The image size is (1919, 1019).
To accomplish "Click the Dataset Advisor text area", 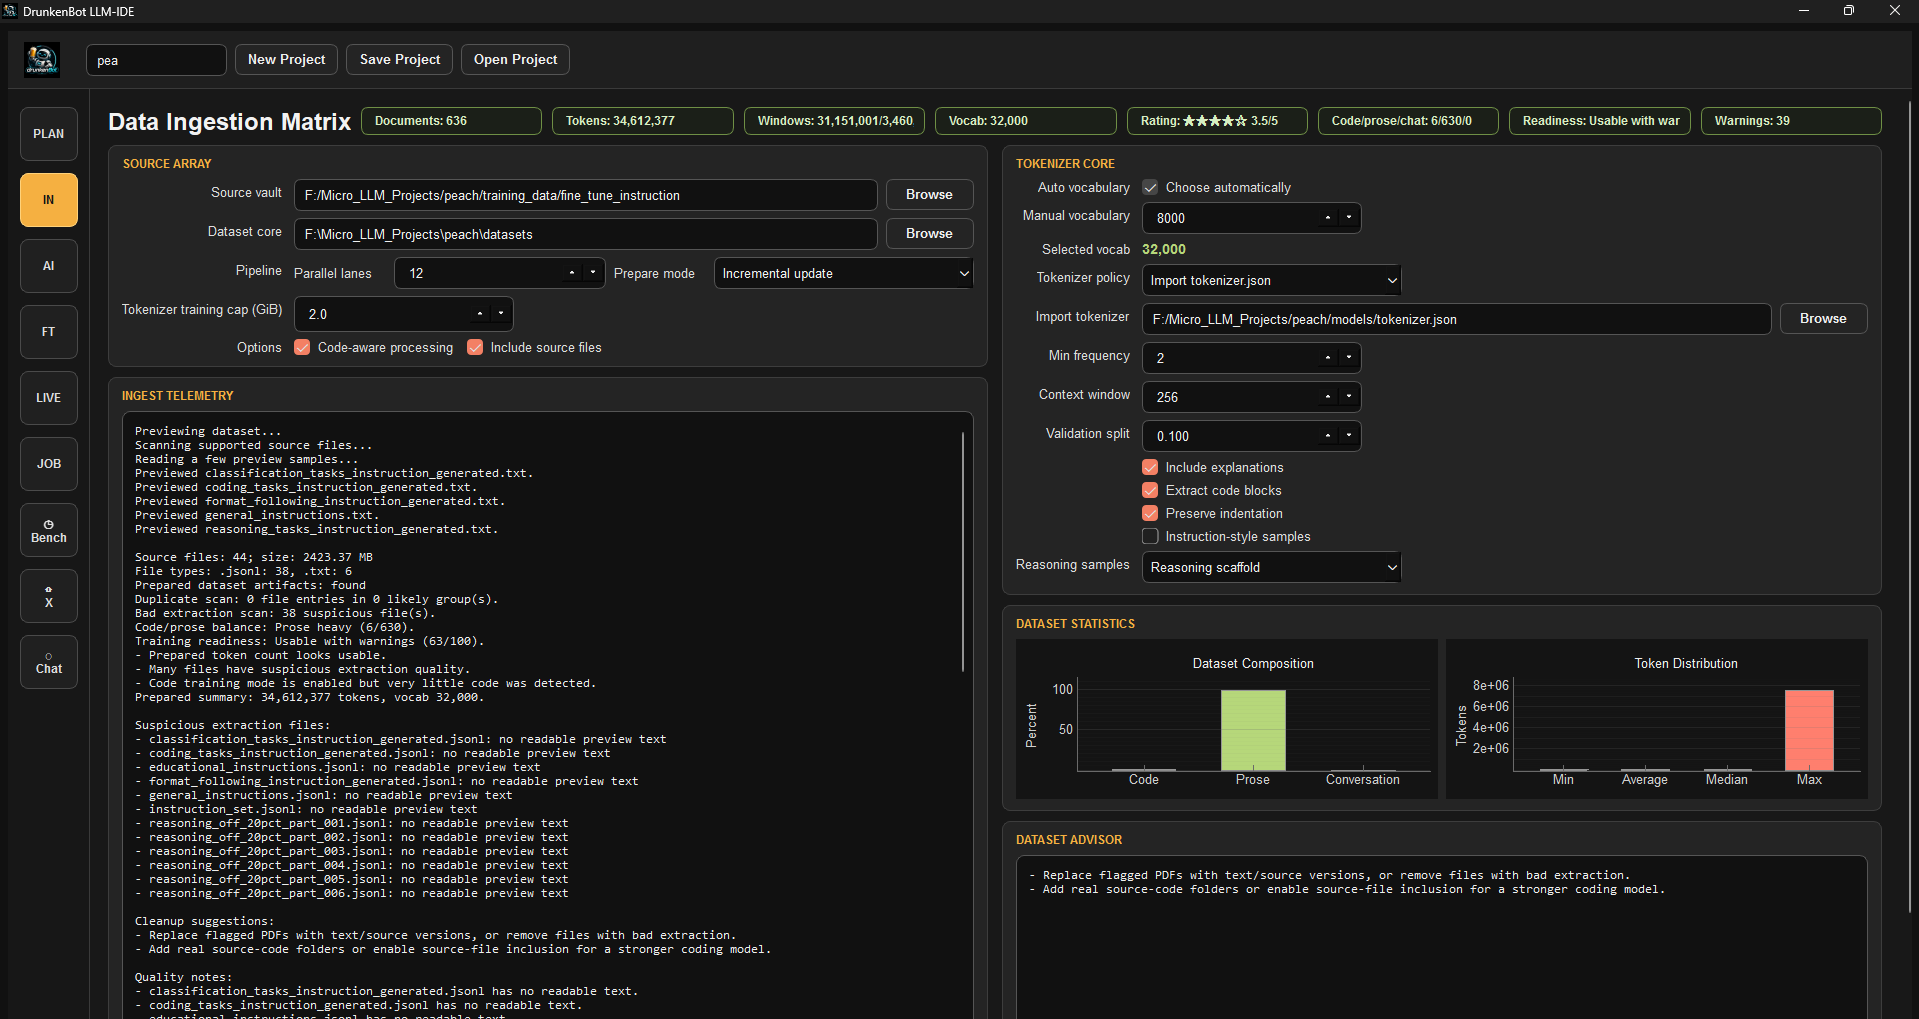I will [x=1442, y=937].
